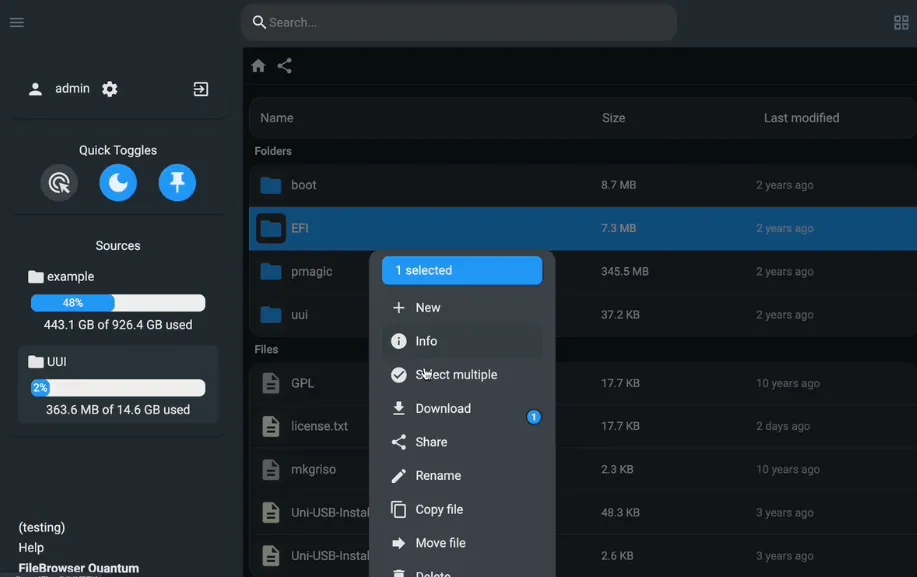Click the EFI folder icon
917x577 pixels.
coord(271,229)
